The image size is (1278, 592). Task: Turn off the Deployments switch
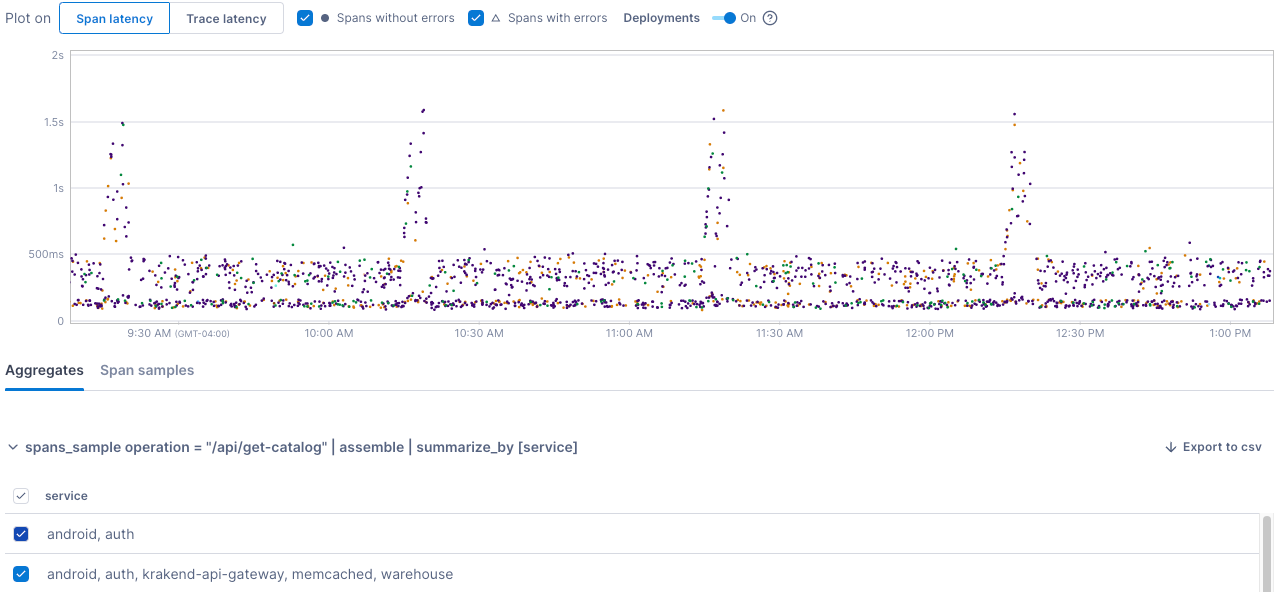pyautogui.click(x=724, y=18)
